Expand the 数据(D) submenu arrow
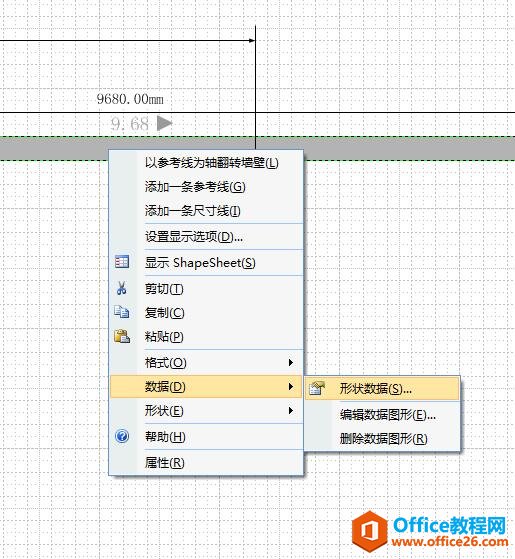This screenshot has height=559, width=515. point(291,386)
